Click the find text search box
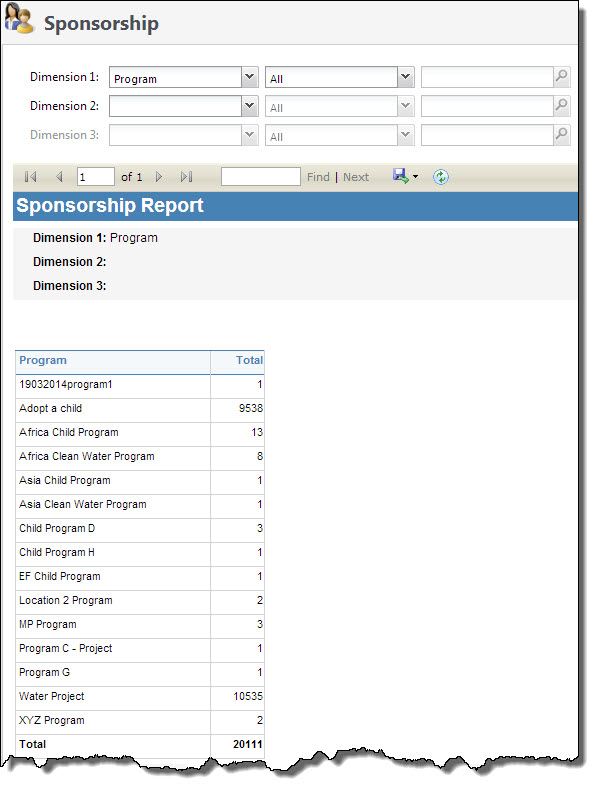The width and height of the screenshot is (594, 794). click(261, 177)
